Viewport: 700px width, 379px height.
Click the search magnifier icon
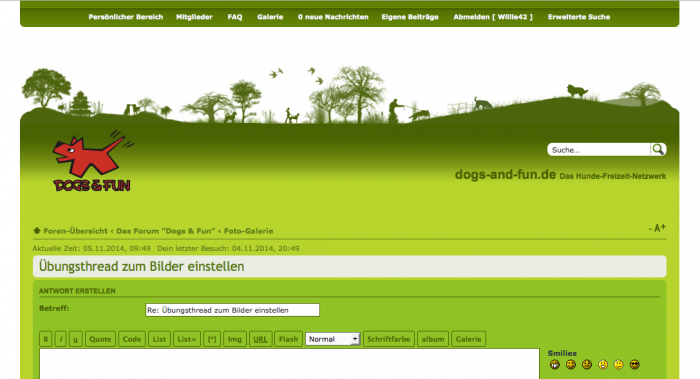tap(658, 150)
